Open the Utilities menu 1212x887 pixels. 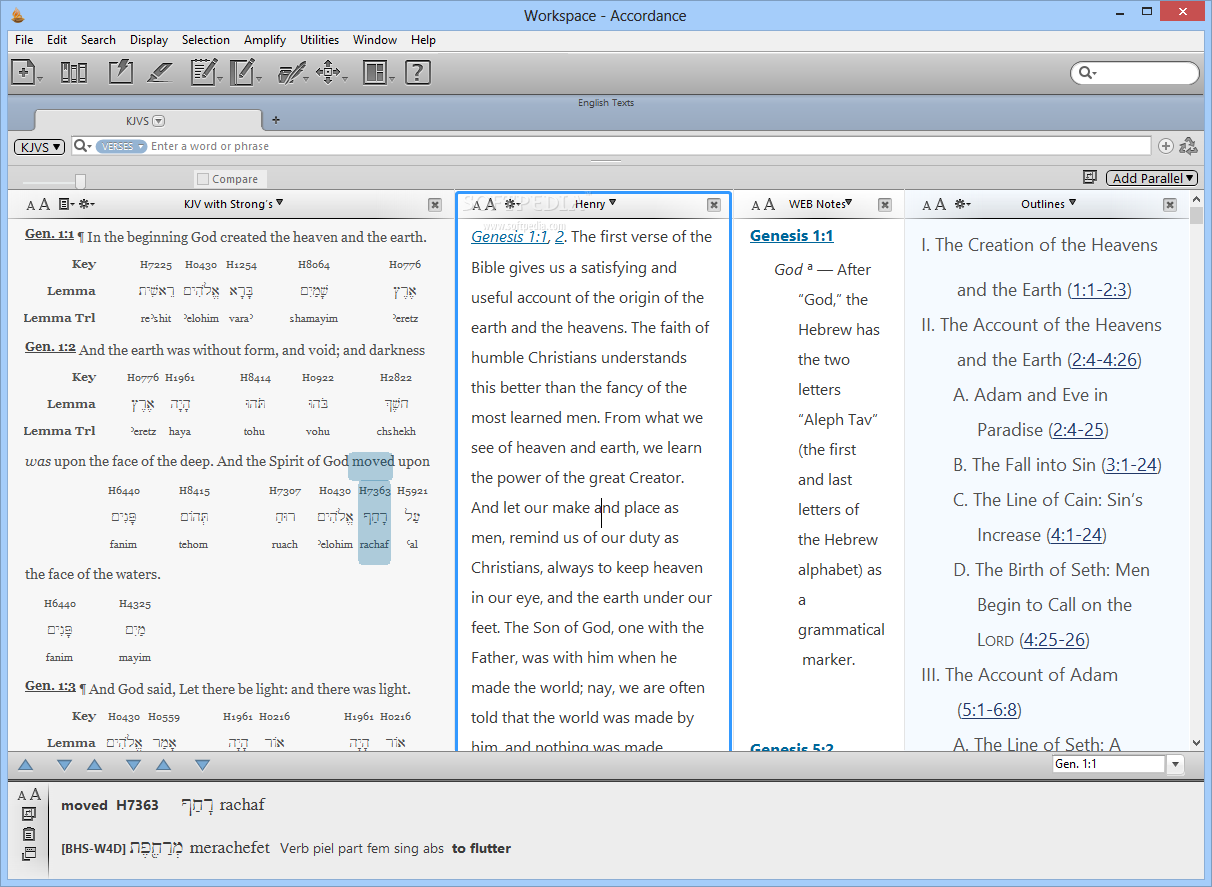point(320,40)
